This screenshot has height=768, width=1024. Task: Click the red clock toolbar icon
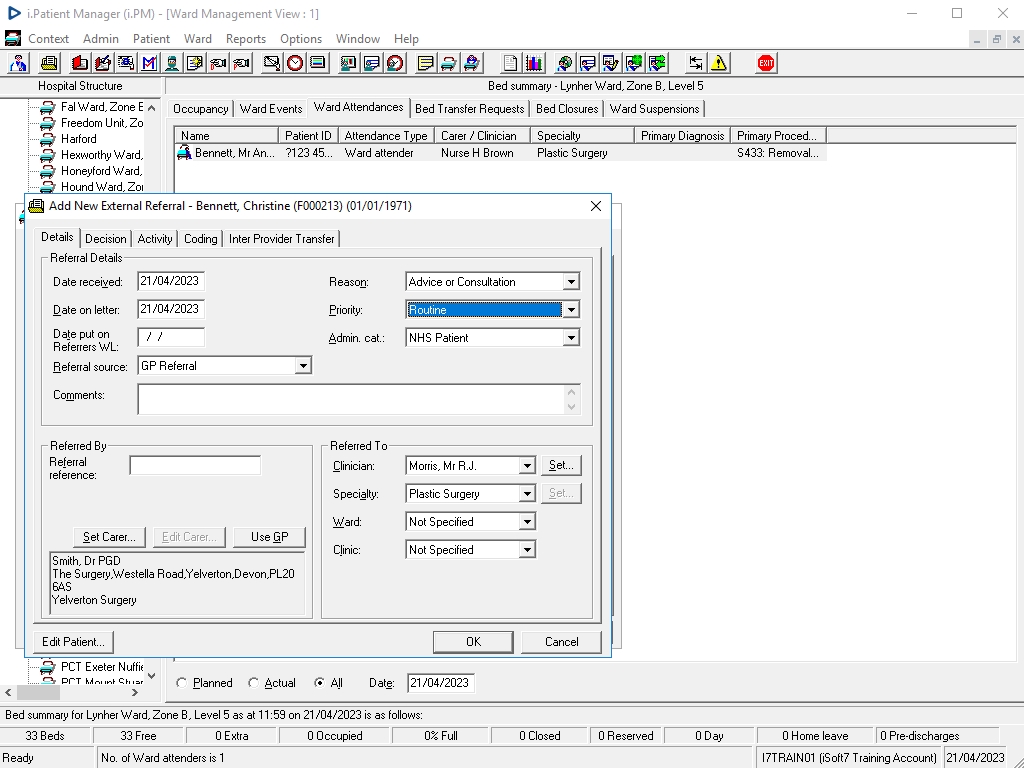(x=295, y=63)
